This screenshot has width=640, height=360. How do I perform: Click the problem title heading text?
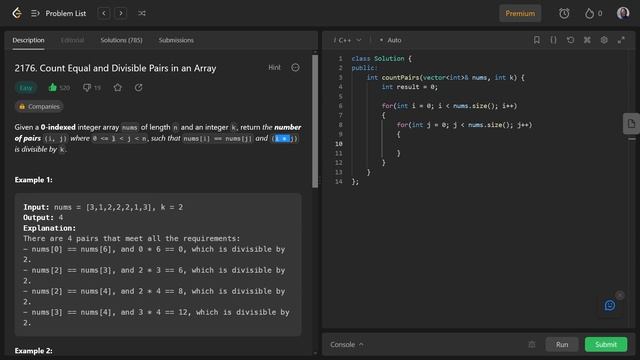point(115,68)
